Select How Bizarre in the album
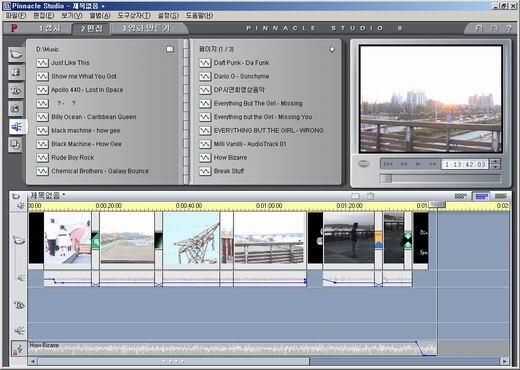The width and height of the screenshot is (520, 370). (230, 158)
